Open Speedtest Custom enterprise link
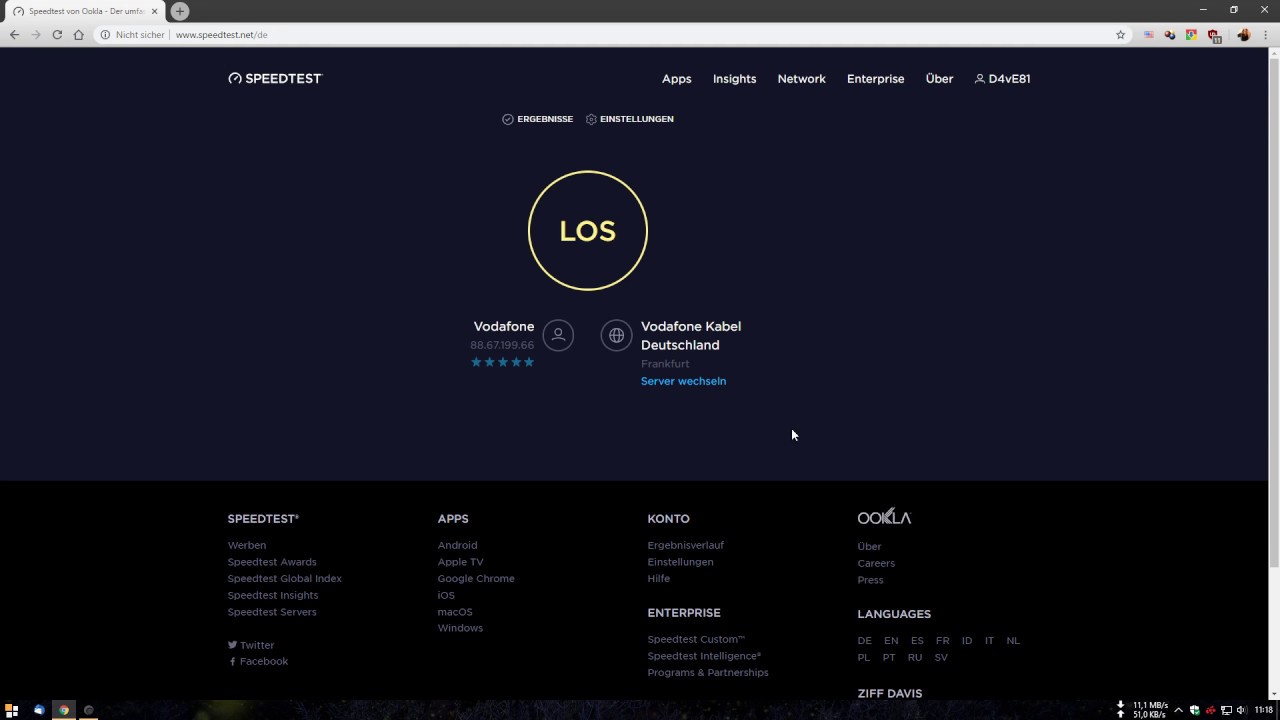1280x720 pixels. [696, 639]
